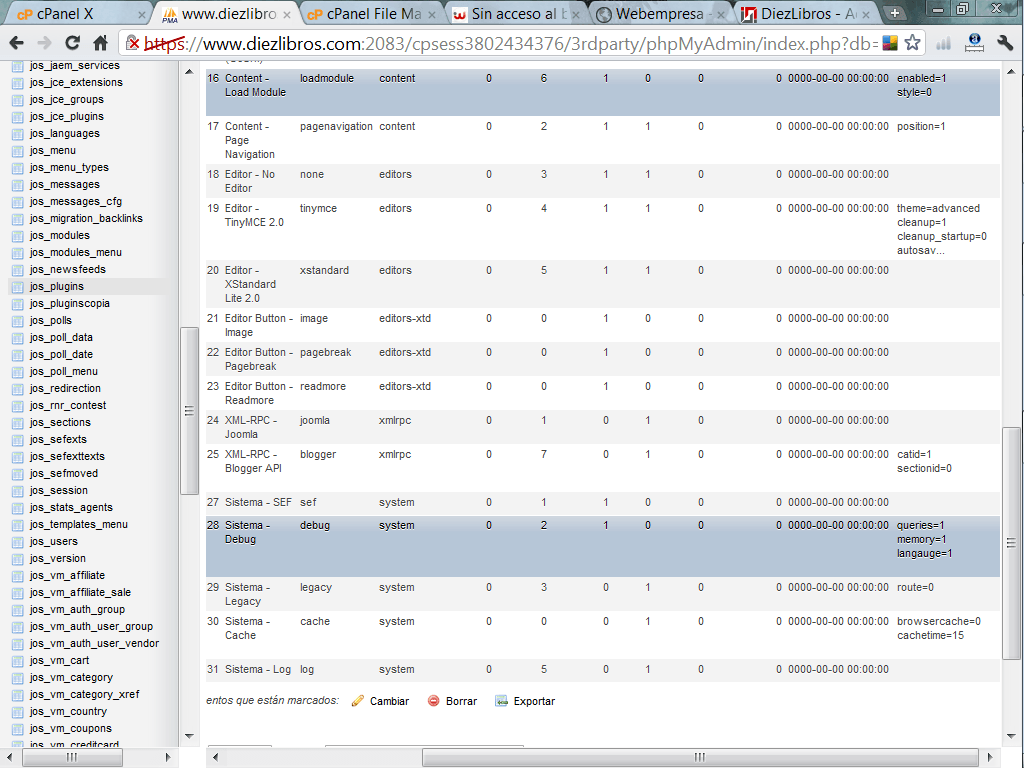The image size is (1024, 768).
Task: Switch to the cPanel X tab
Action: [75, 14]
